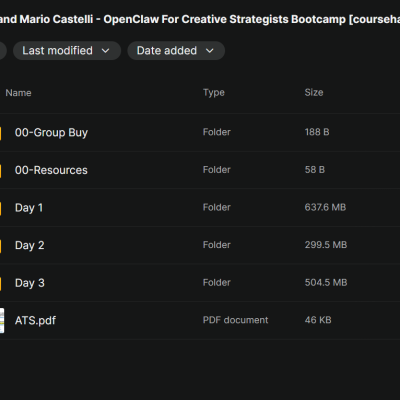Click the bootcamp folder title at top
Screen dimensions: 400x400
[200, 19]
